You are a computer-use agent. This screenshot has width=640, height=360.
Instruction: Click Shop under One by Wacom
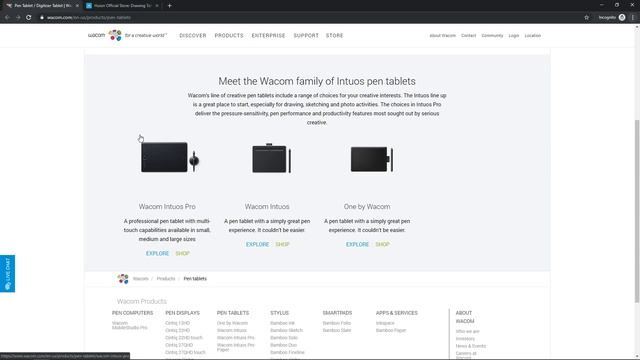[382, 244]
